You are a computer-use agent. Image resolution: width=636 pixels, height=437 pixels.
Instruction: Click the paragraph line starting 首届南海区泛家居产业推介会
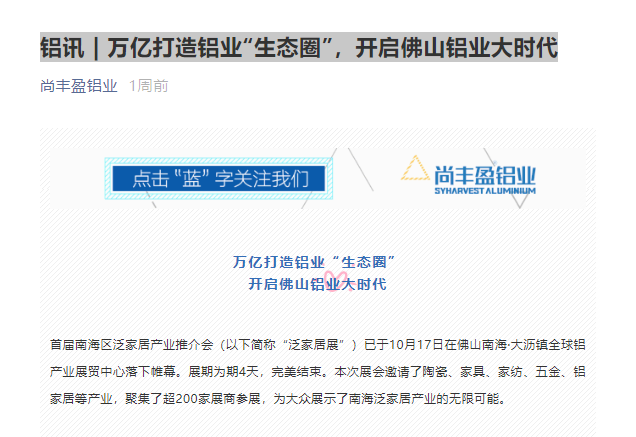(x=318, y=345)
